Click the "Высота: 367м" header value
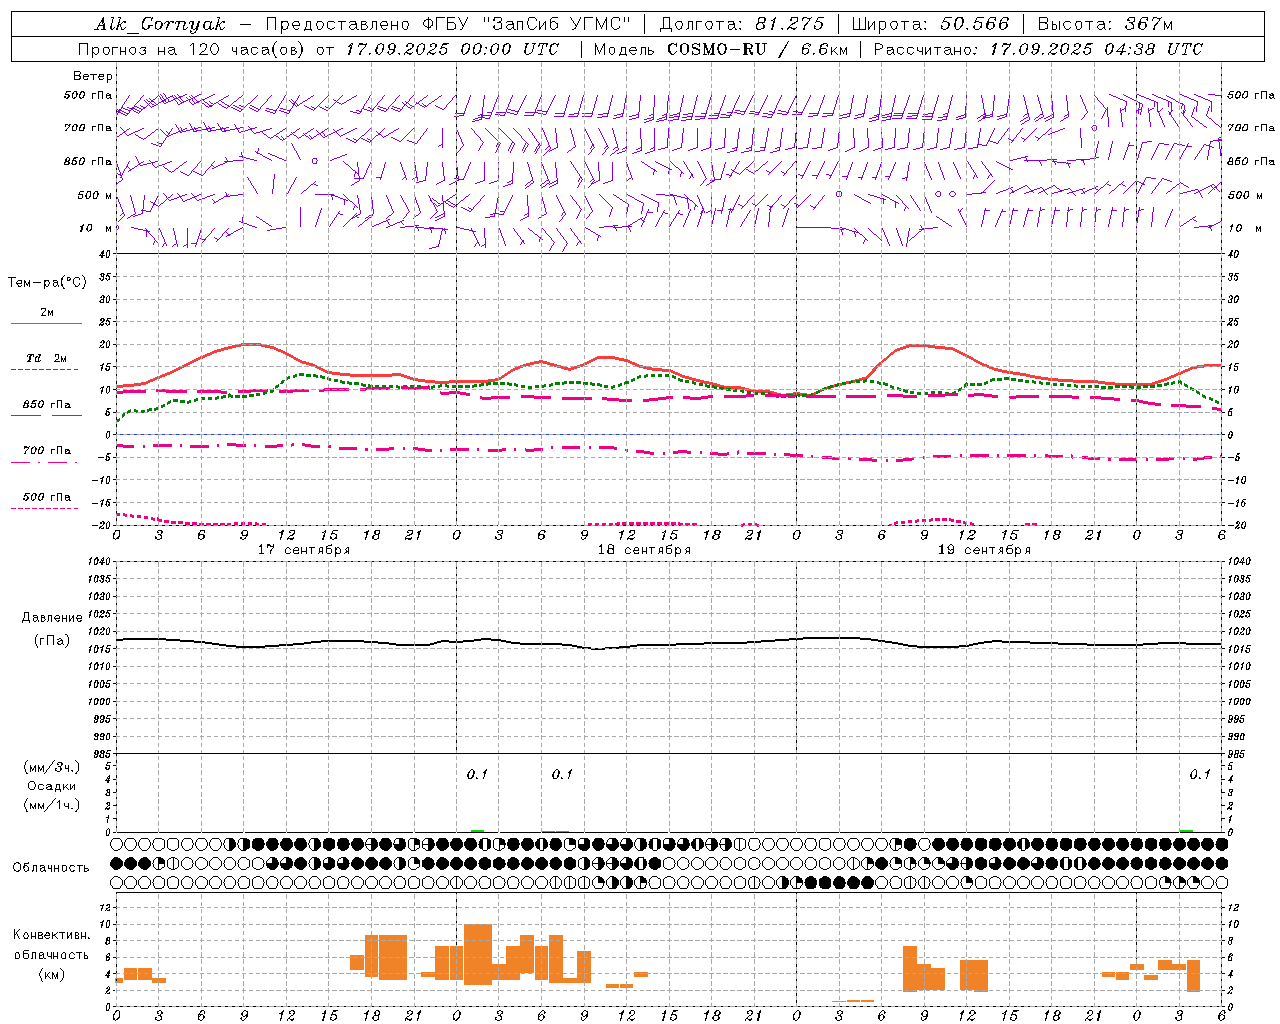This screenshot has height=1024, width=1280. 1105,24
